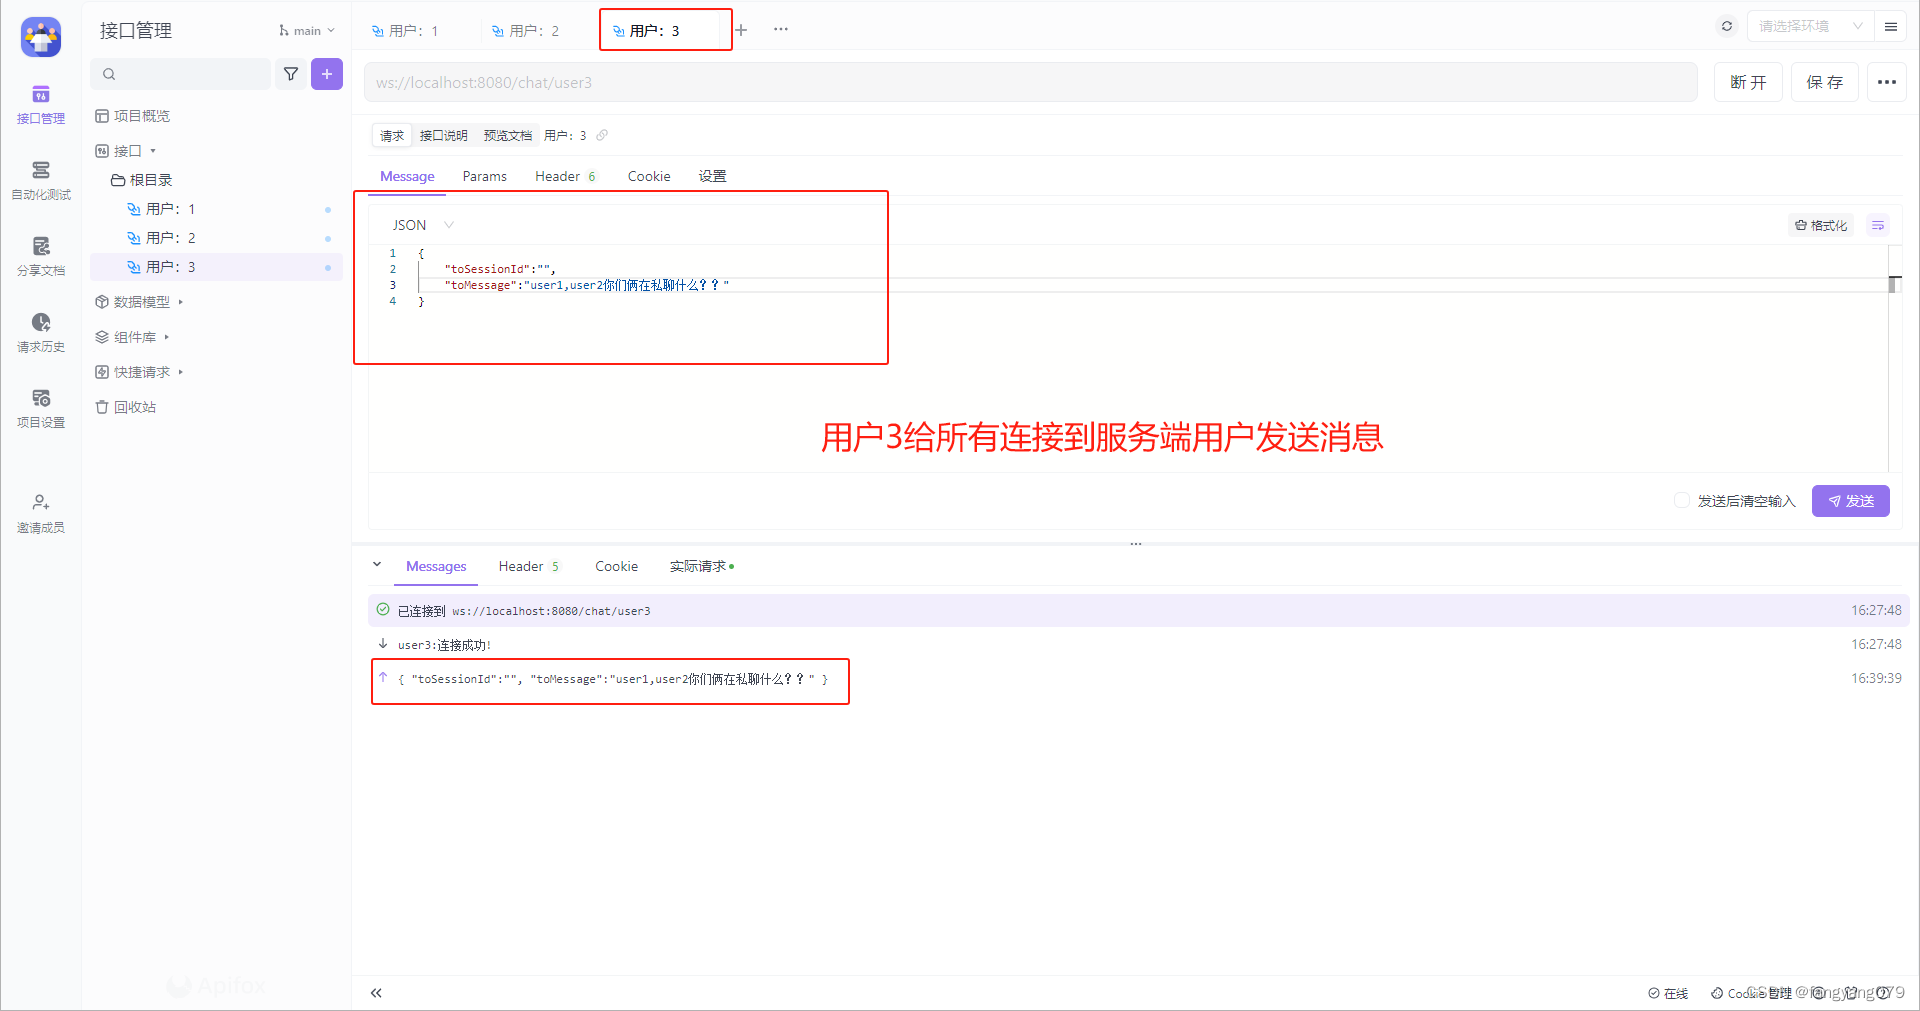
Task: Switch to the Params tab
Action: click(x=484, y=176)
